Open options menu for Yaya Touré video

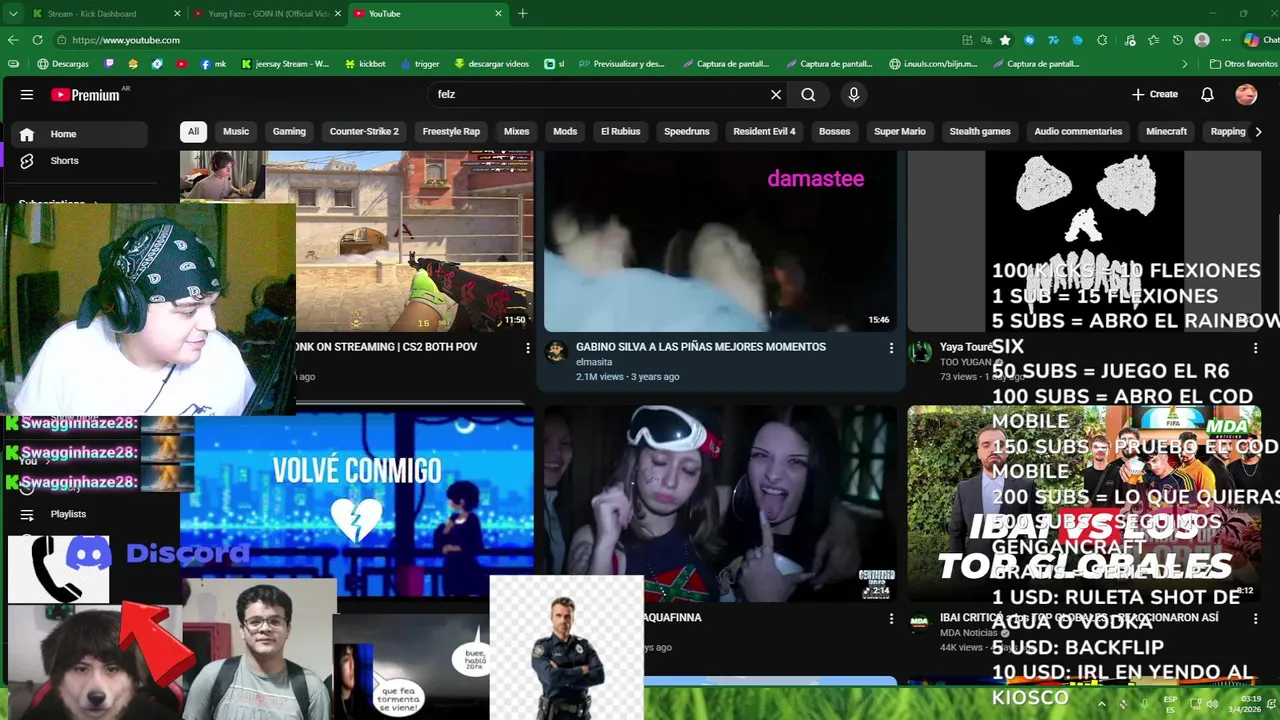coord(1255,348)
